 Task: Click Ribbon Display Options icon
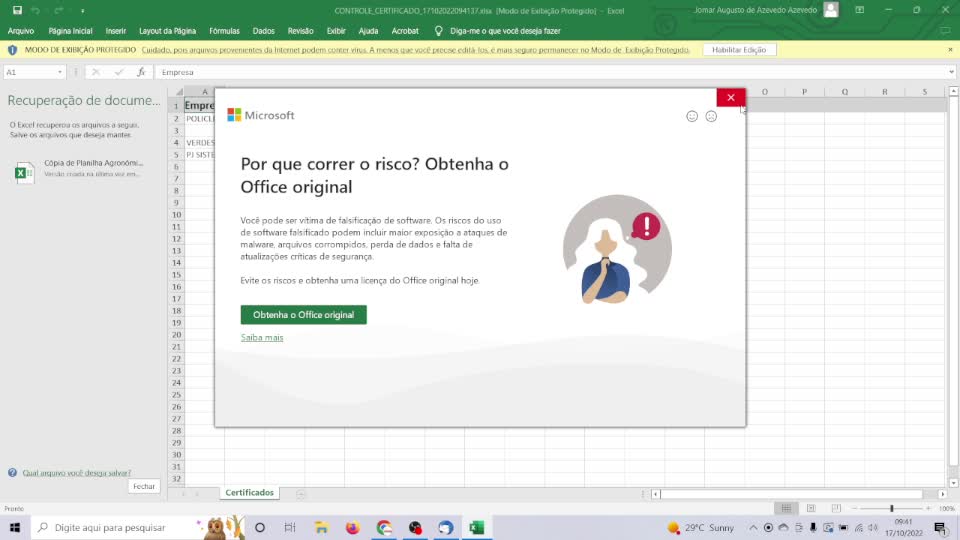coord(860,10)
